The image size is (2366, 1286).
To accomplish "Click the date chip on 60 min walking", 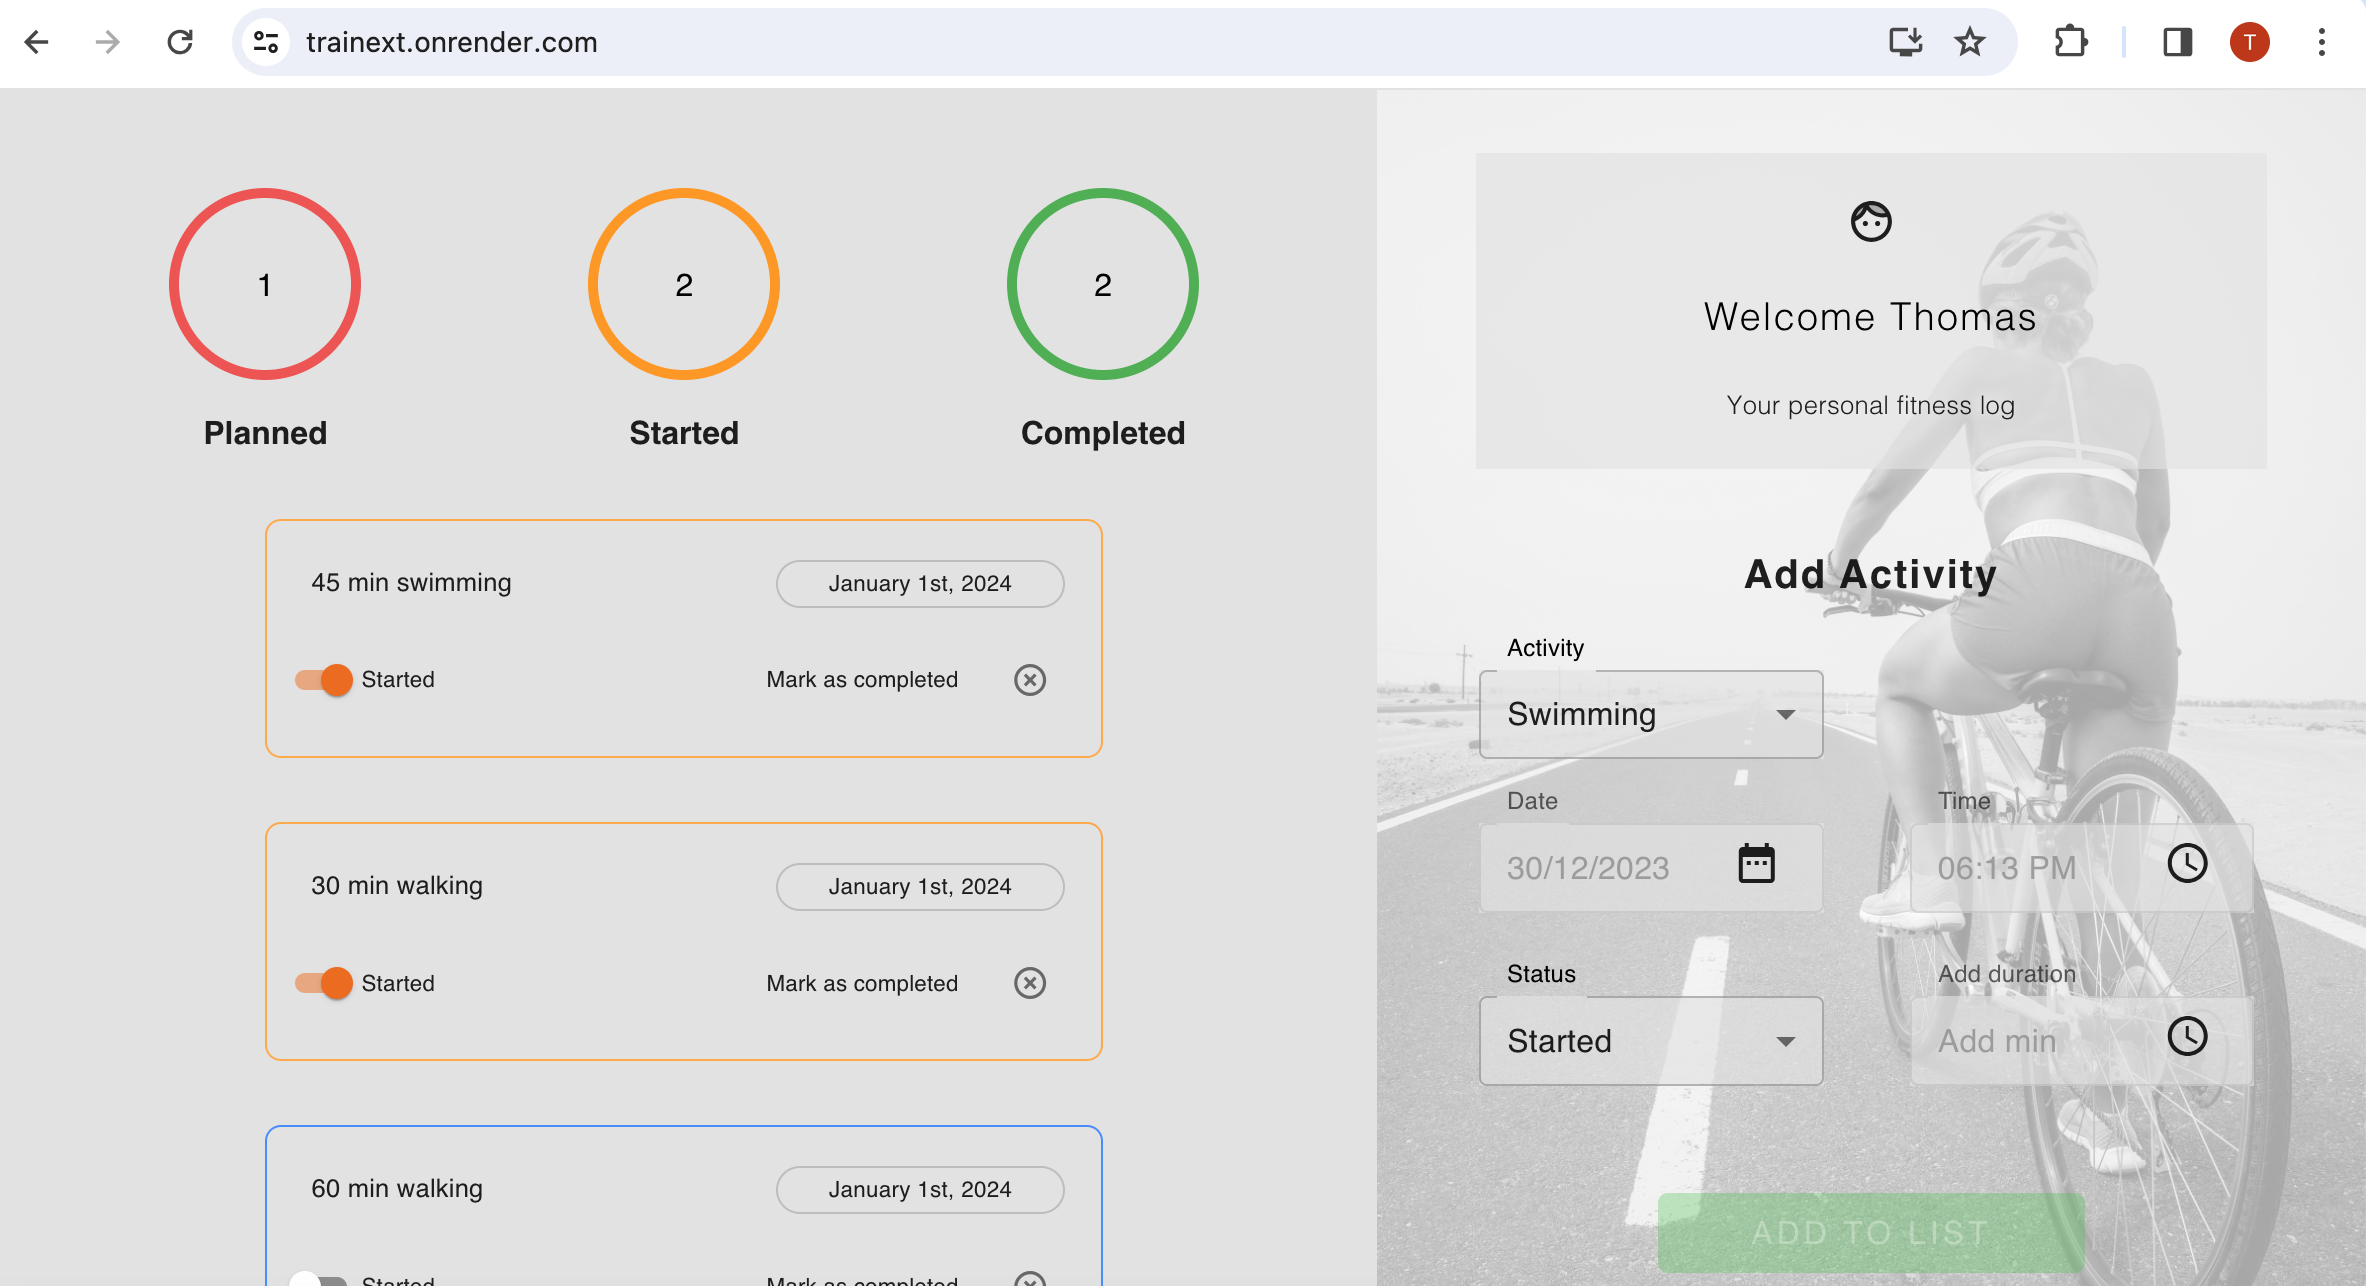I will click(920, 1190).
